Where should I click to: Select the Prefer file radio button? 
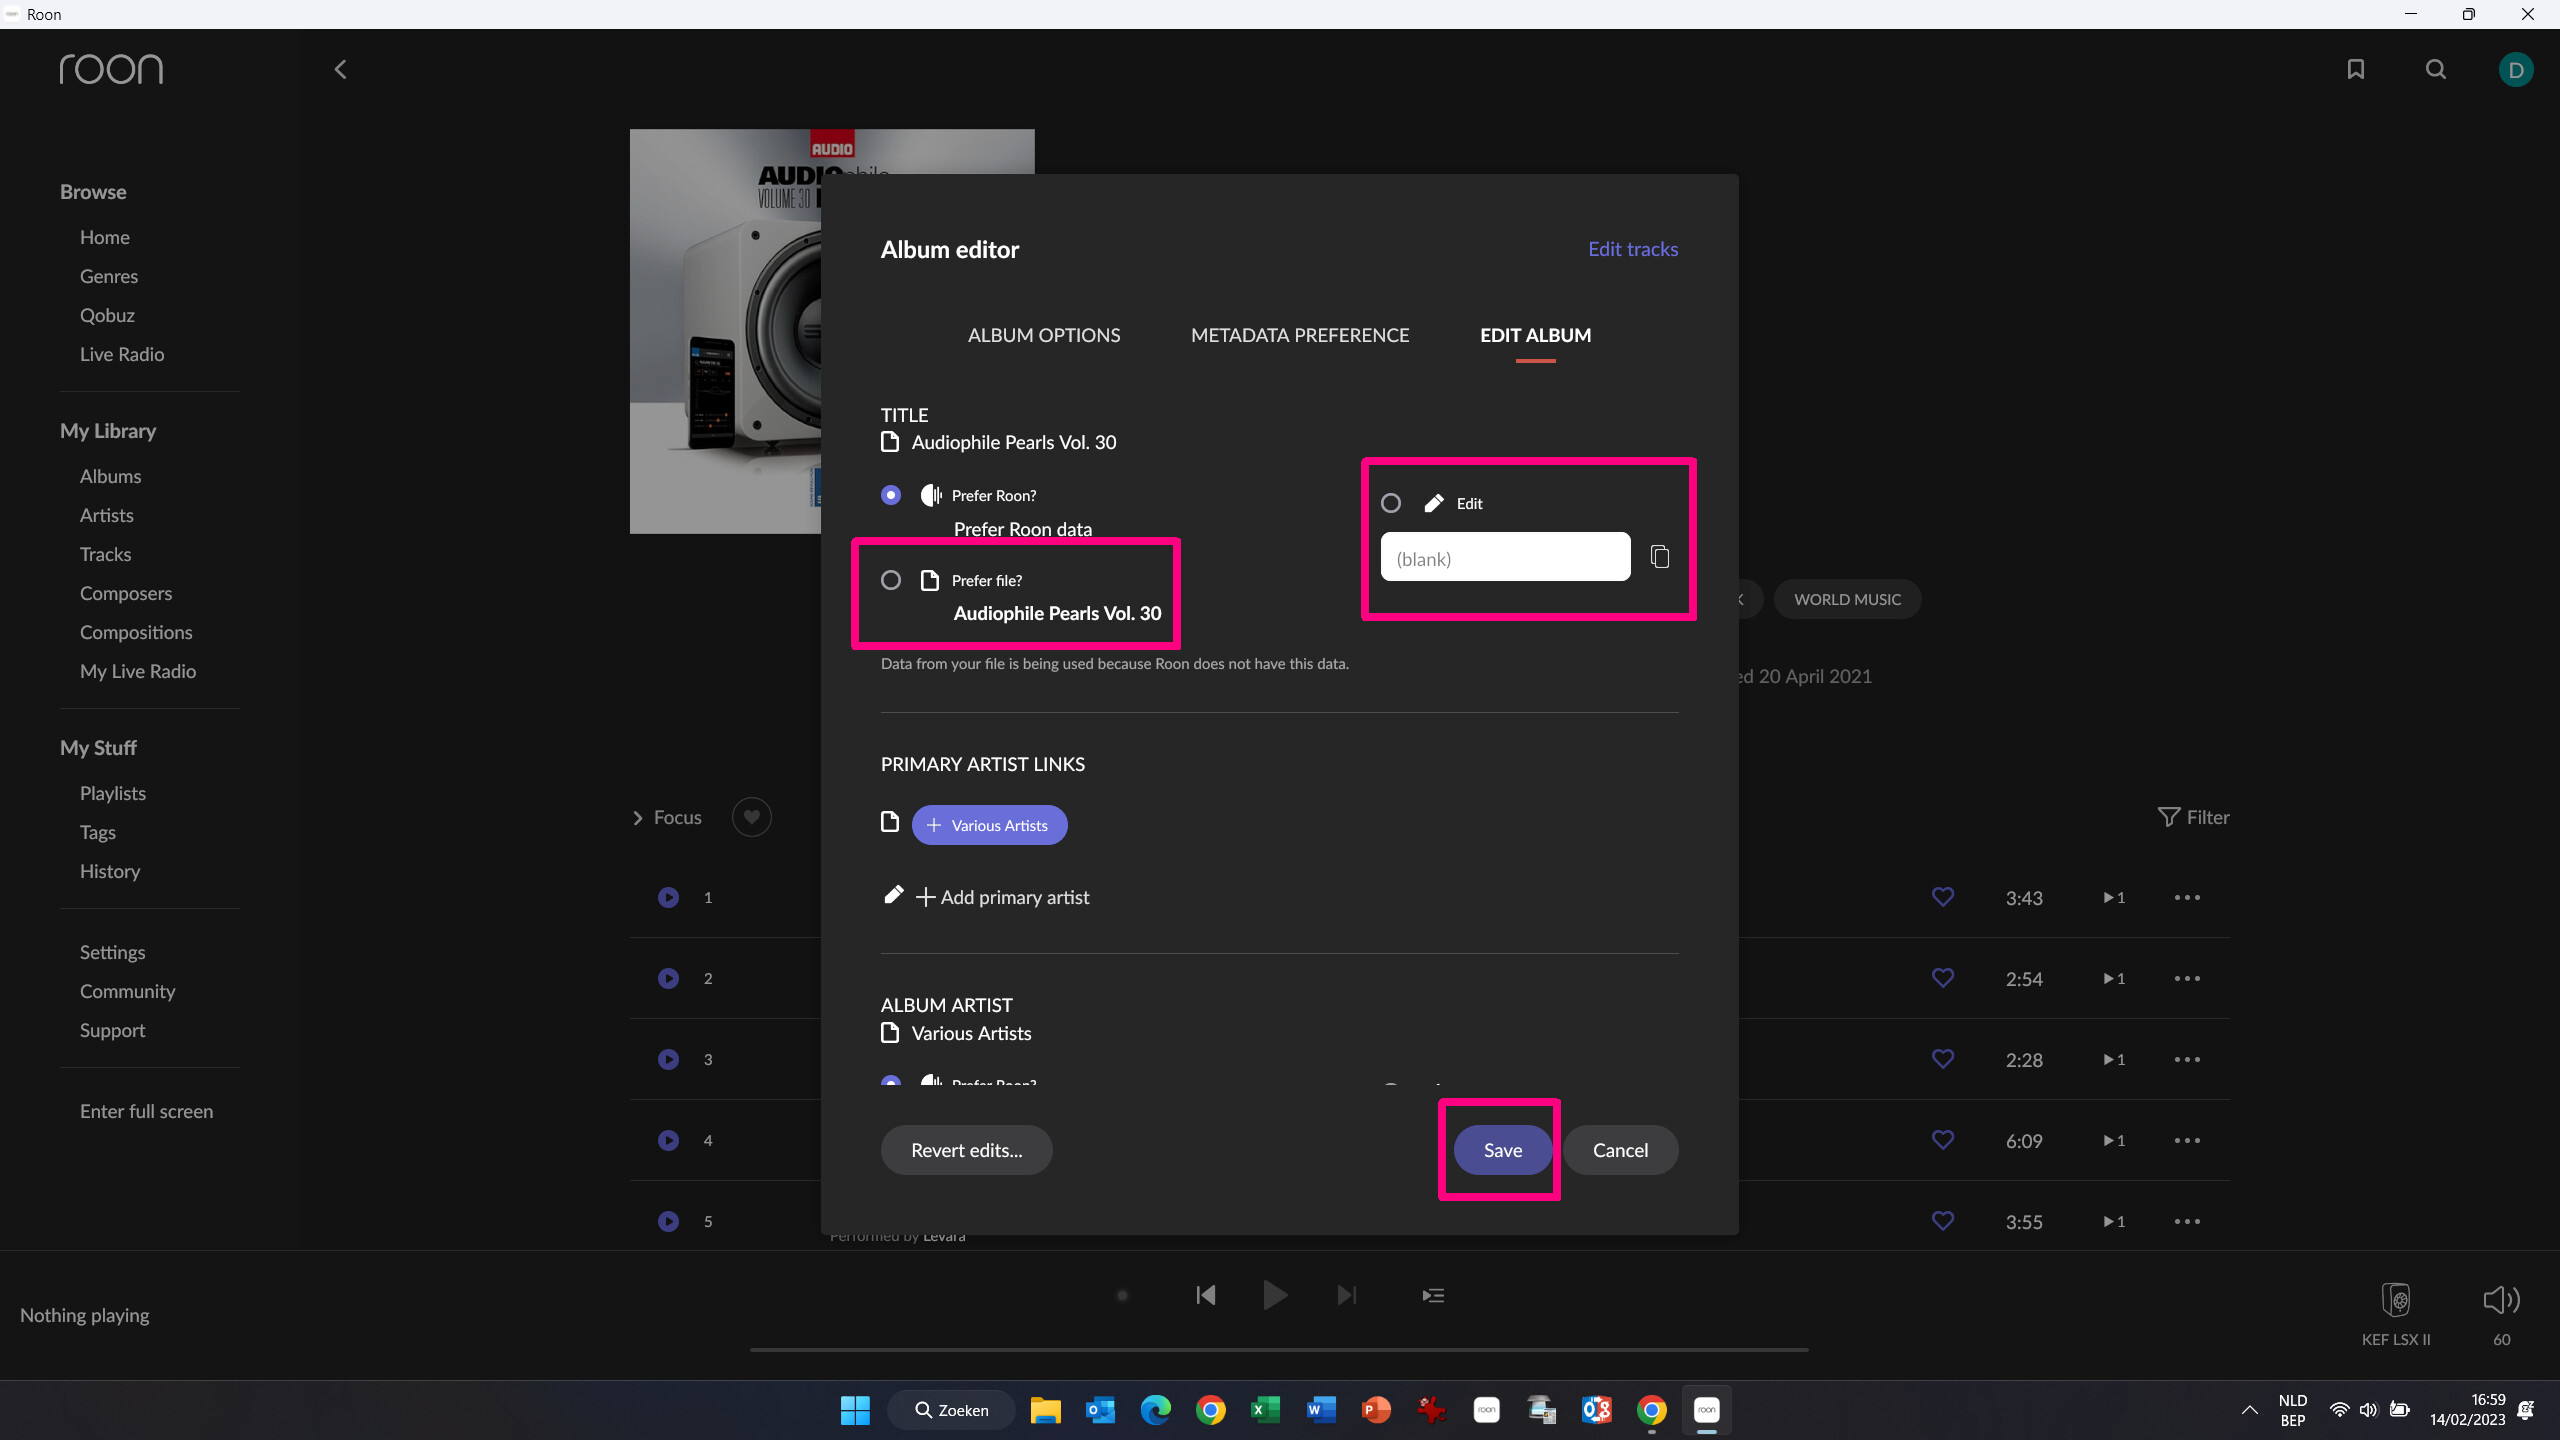point(891,580)
